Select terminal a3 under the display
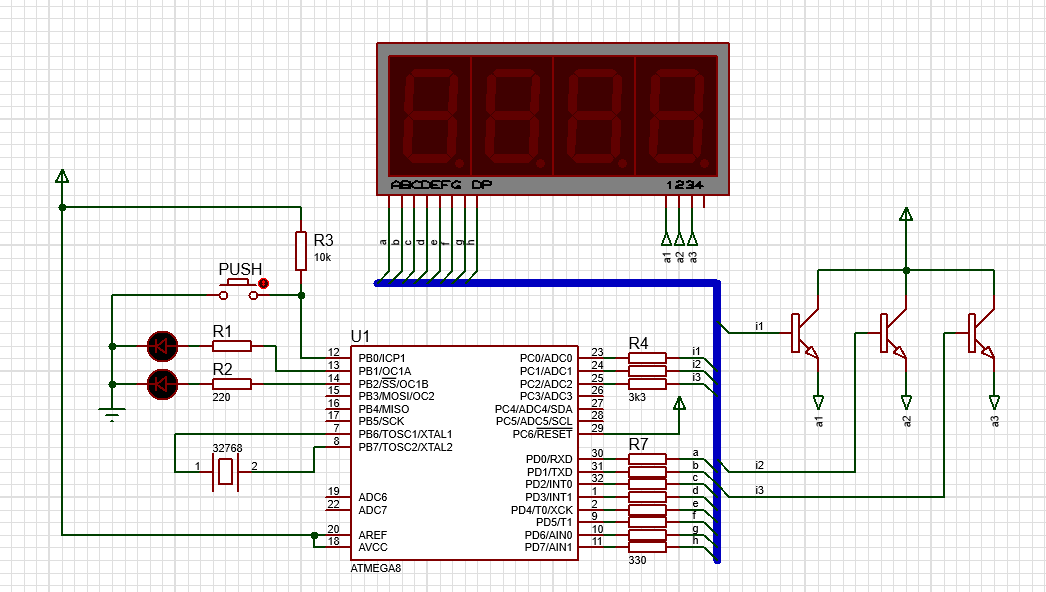Image resolution: width=1046 pixels, height=592 pixels. coord(692,238)
